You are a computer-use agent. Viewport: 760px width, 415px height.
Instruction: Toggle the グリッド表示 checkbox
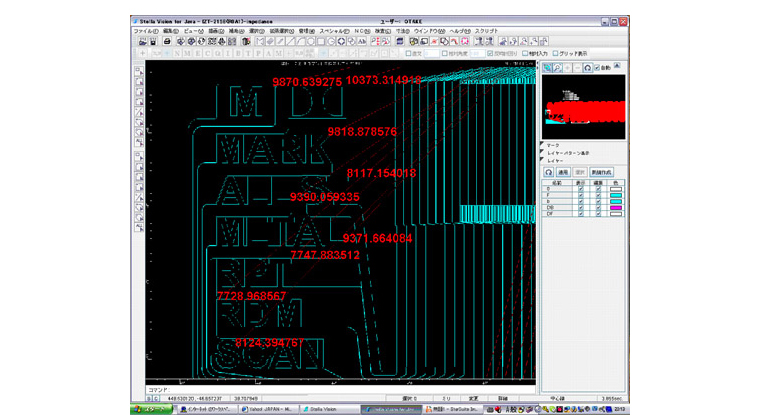click(555, 53)
